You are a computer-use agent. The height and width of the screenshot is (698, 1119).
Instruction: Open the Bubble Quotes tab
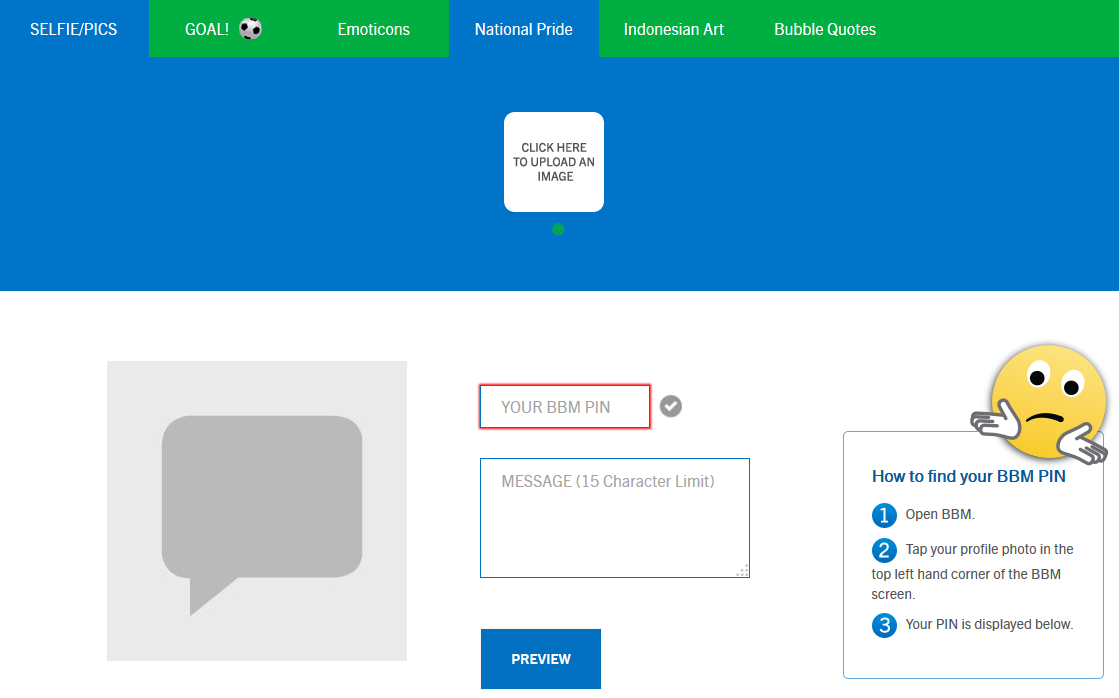click(825, 29)
